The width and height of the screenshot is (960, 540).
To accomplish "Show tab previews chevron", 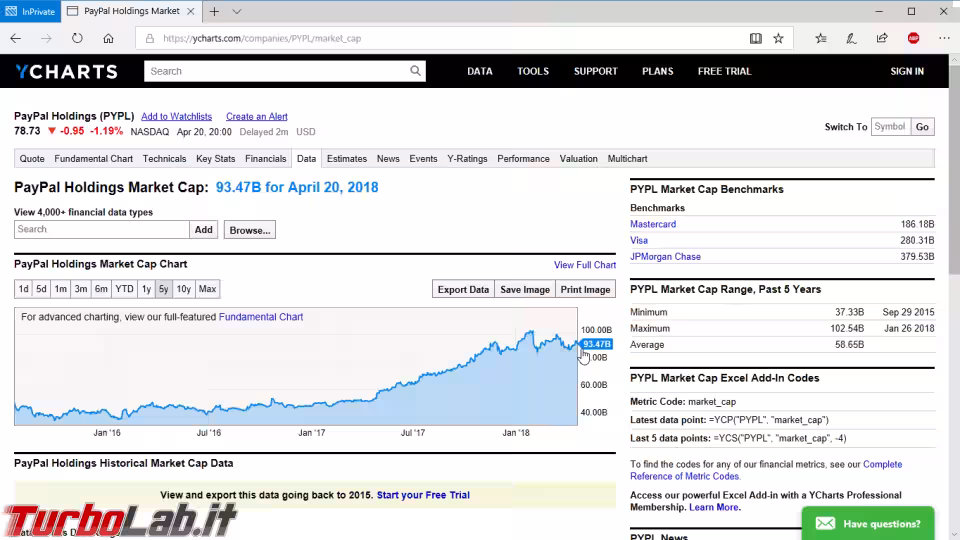I will (237, 11).
